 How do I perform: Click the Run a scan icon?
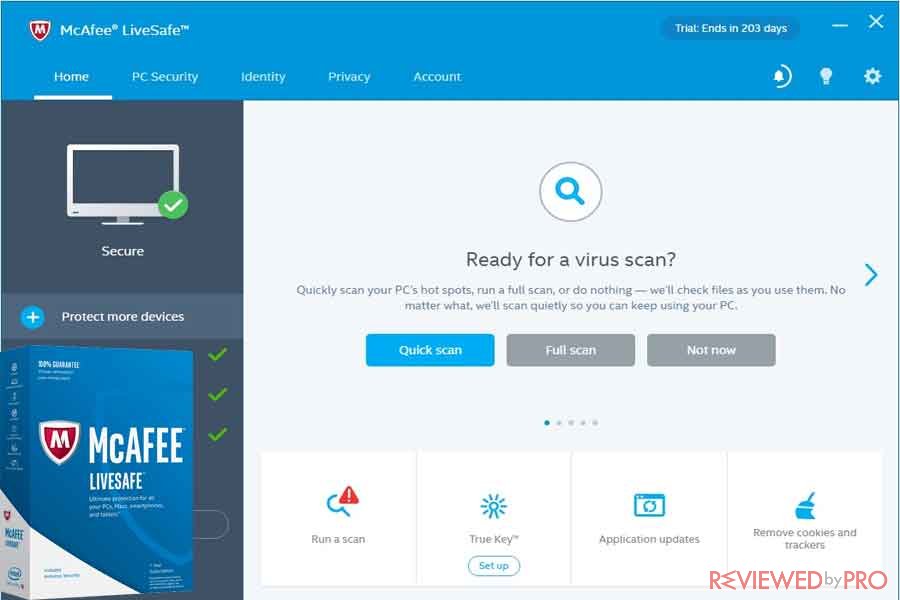(x=343, y=501)
